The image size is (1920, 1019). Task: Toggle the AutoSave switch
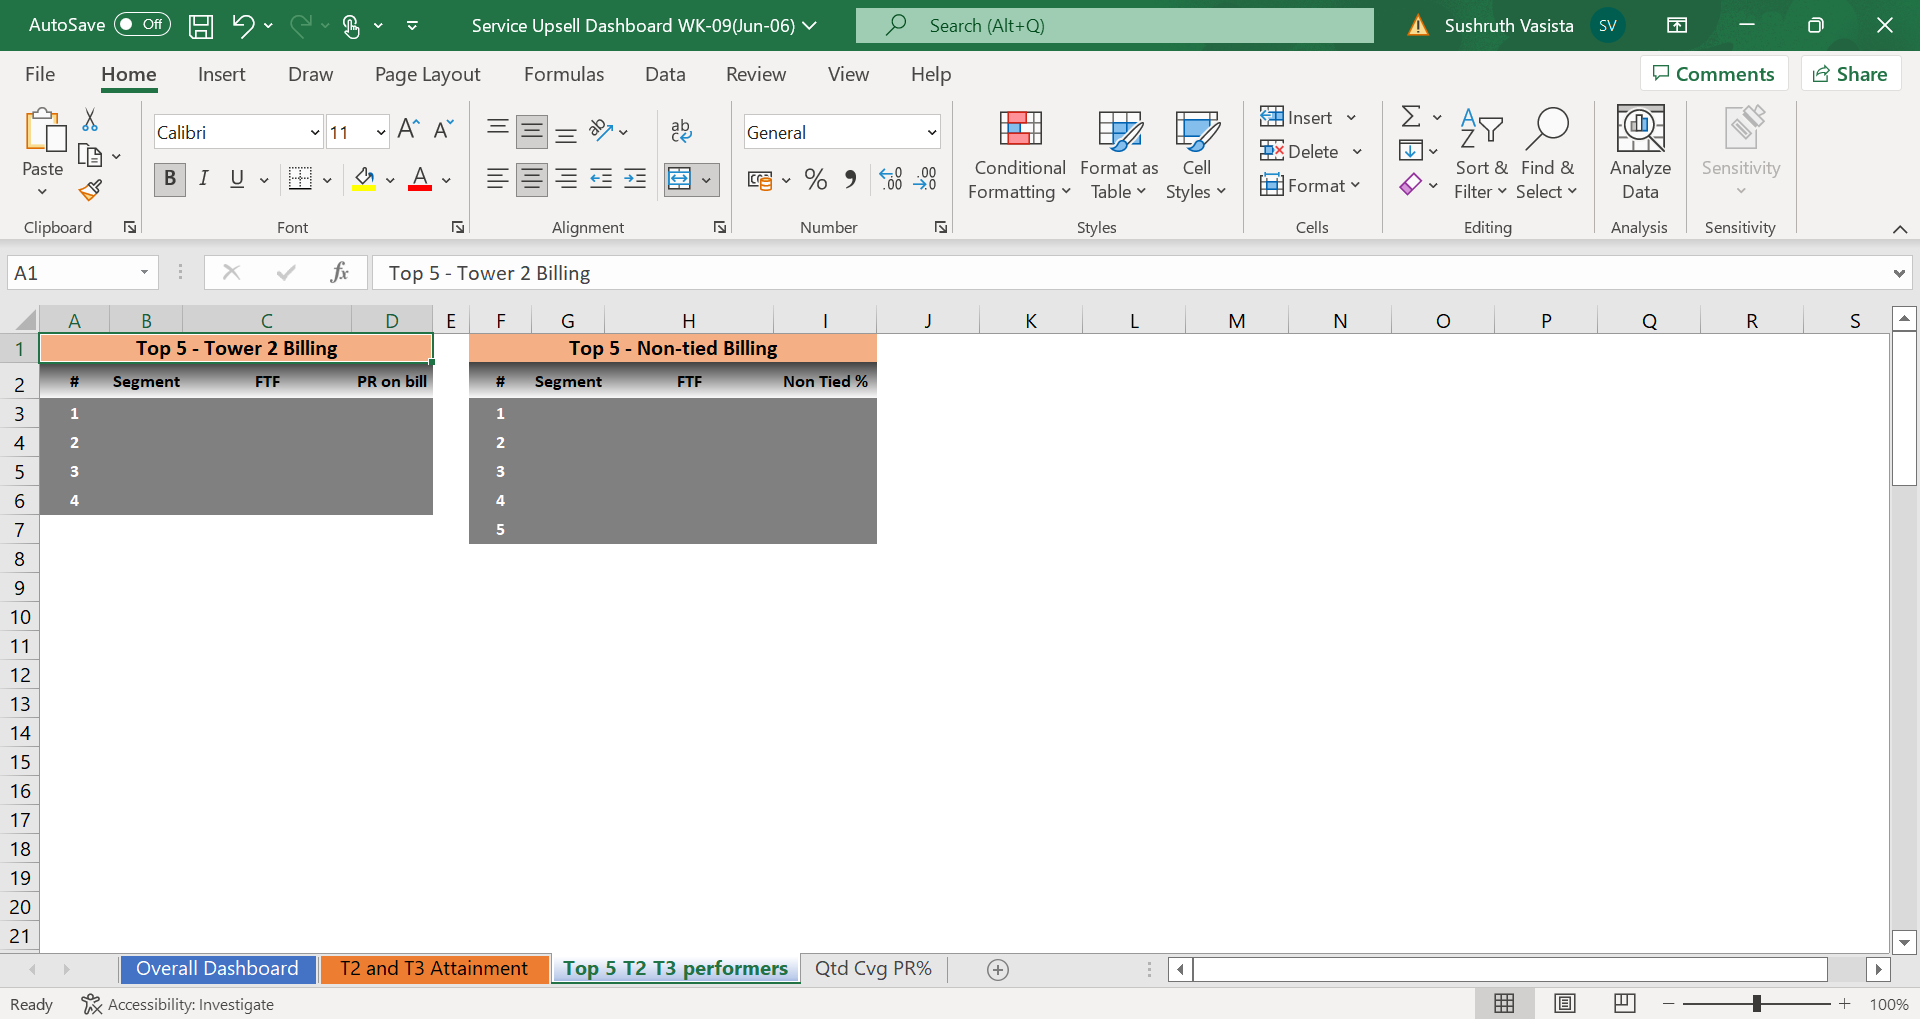coord(142,25)
